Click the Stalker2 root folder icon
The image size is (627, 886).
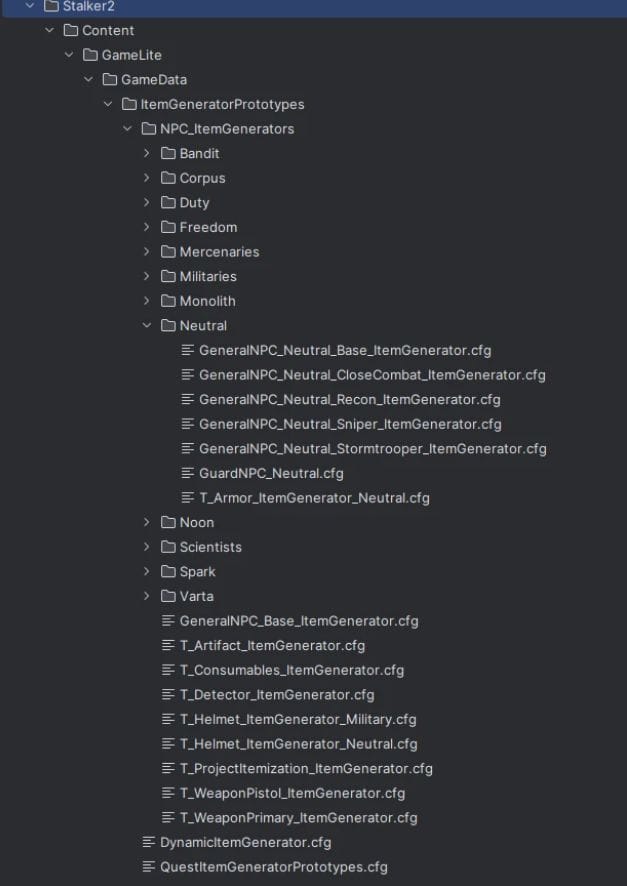51,6
